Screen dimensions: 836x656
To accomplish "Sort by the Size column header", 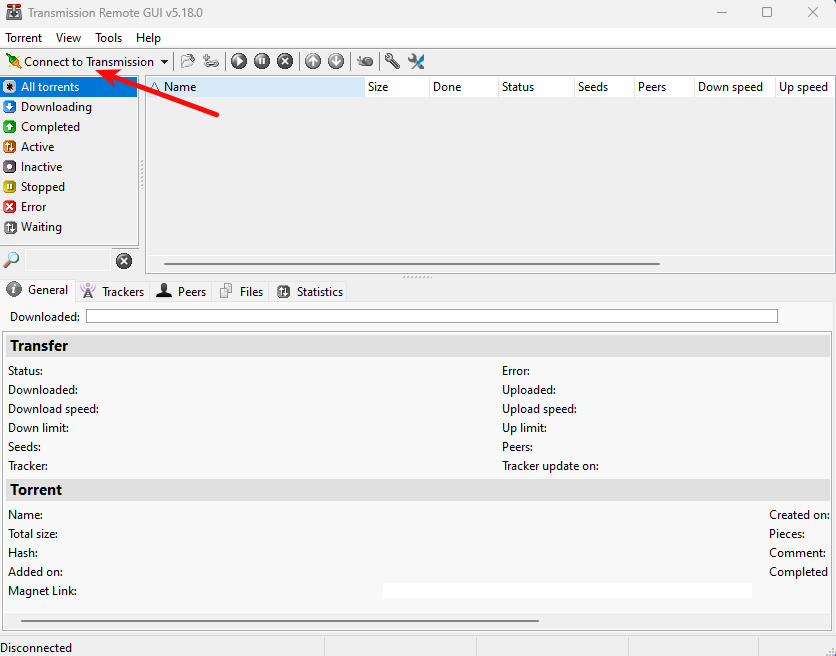I will click(397, 87).
